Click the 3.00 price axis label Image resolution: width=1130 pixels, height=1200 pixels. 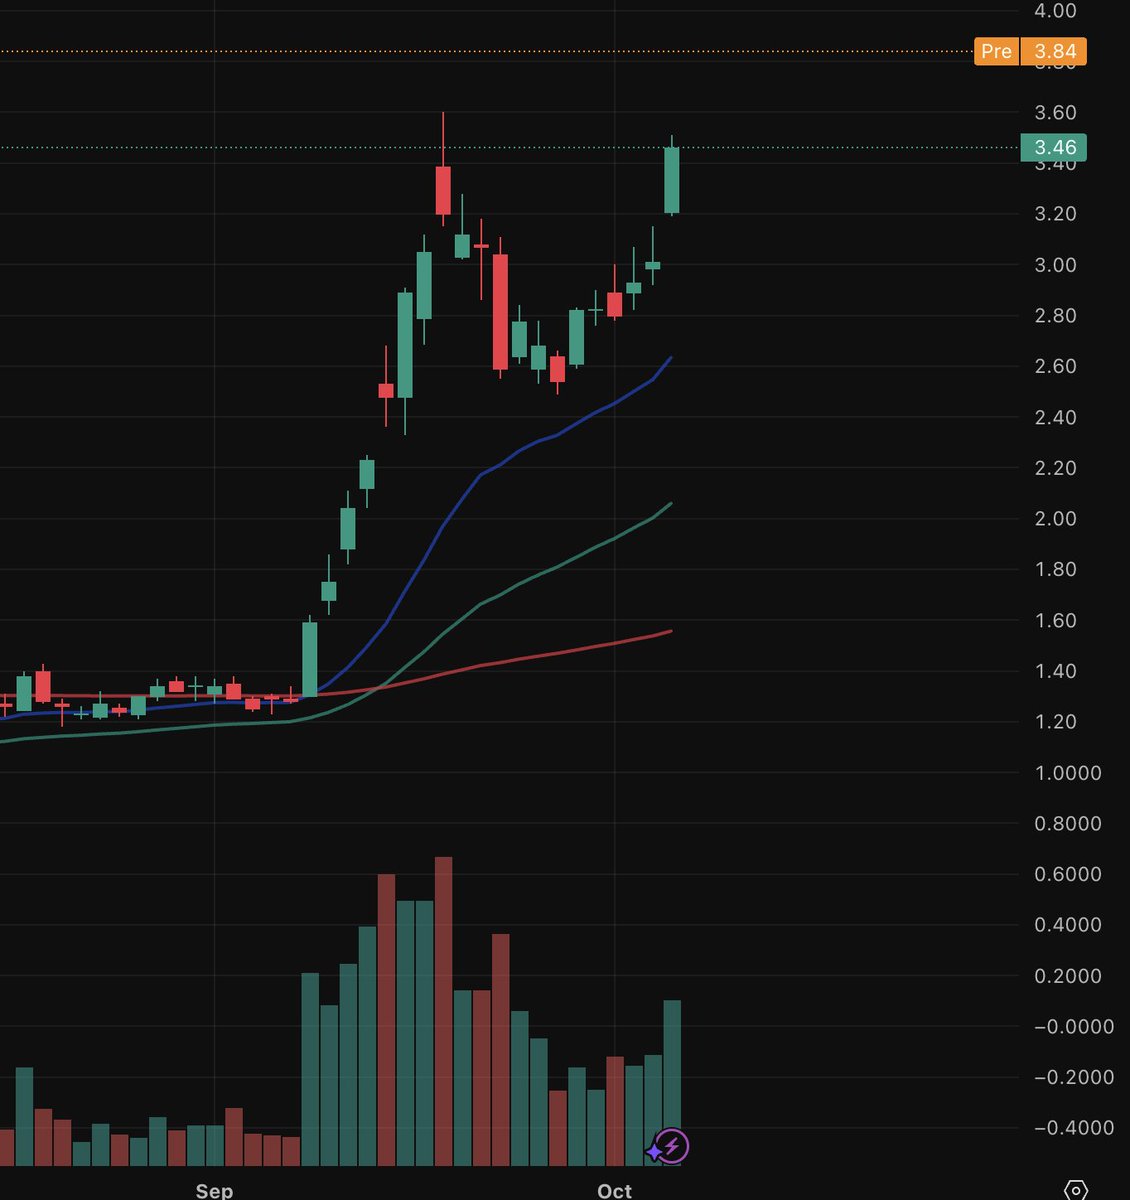point(1055,265)
